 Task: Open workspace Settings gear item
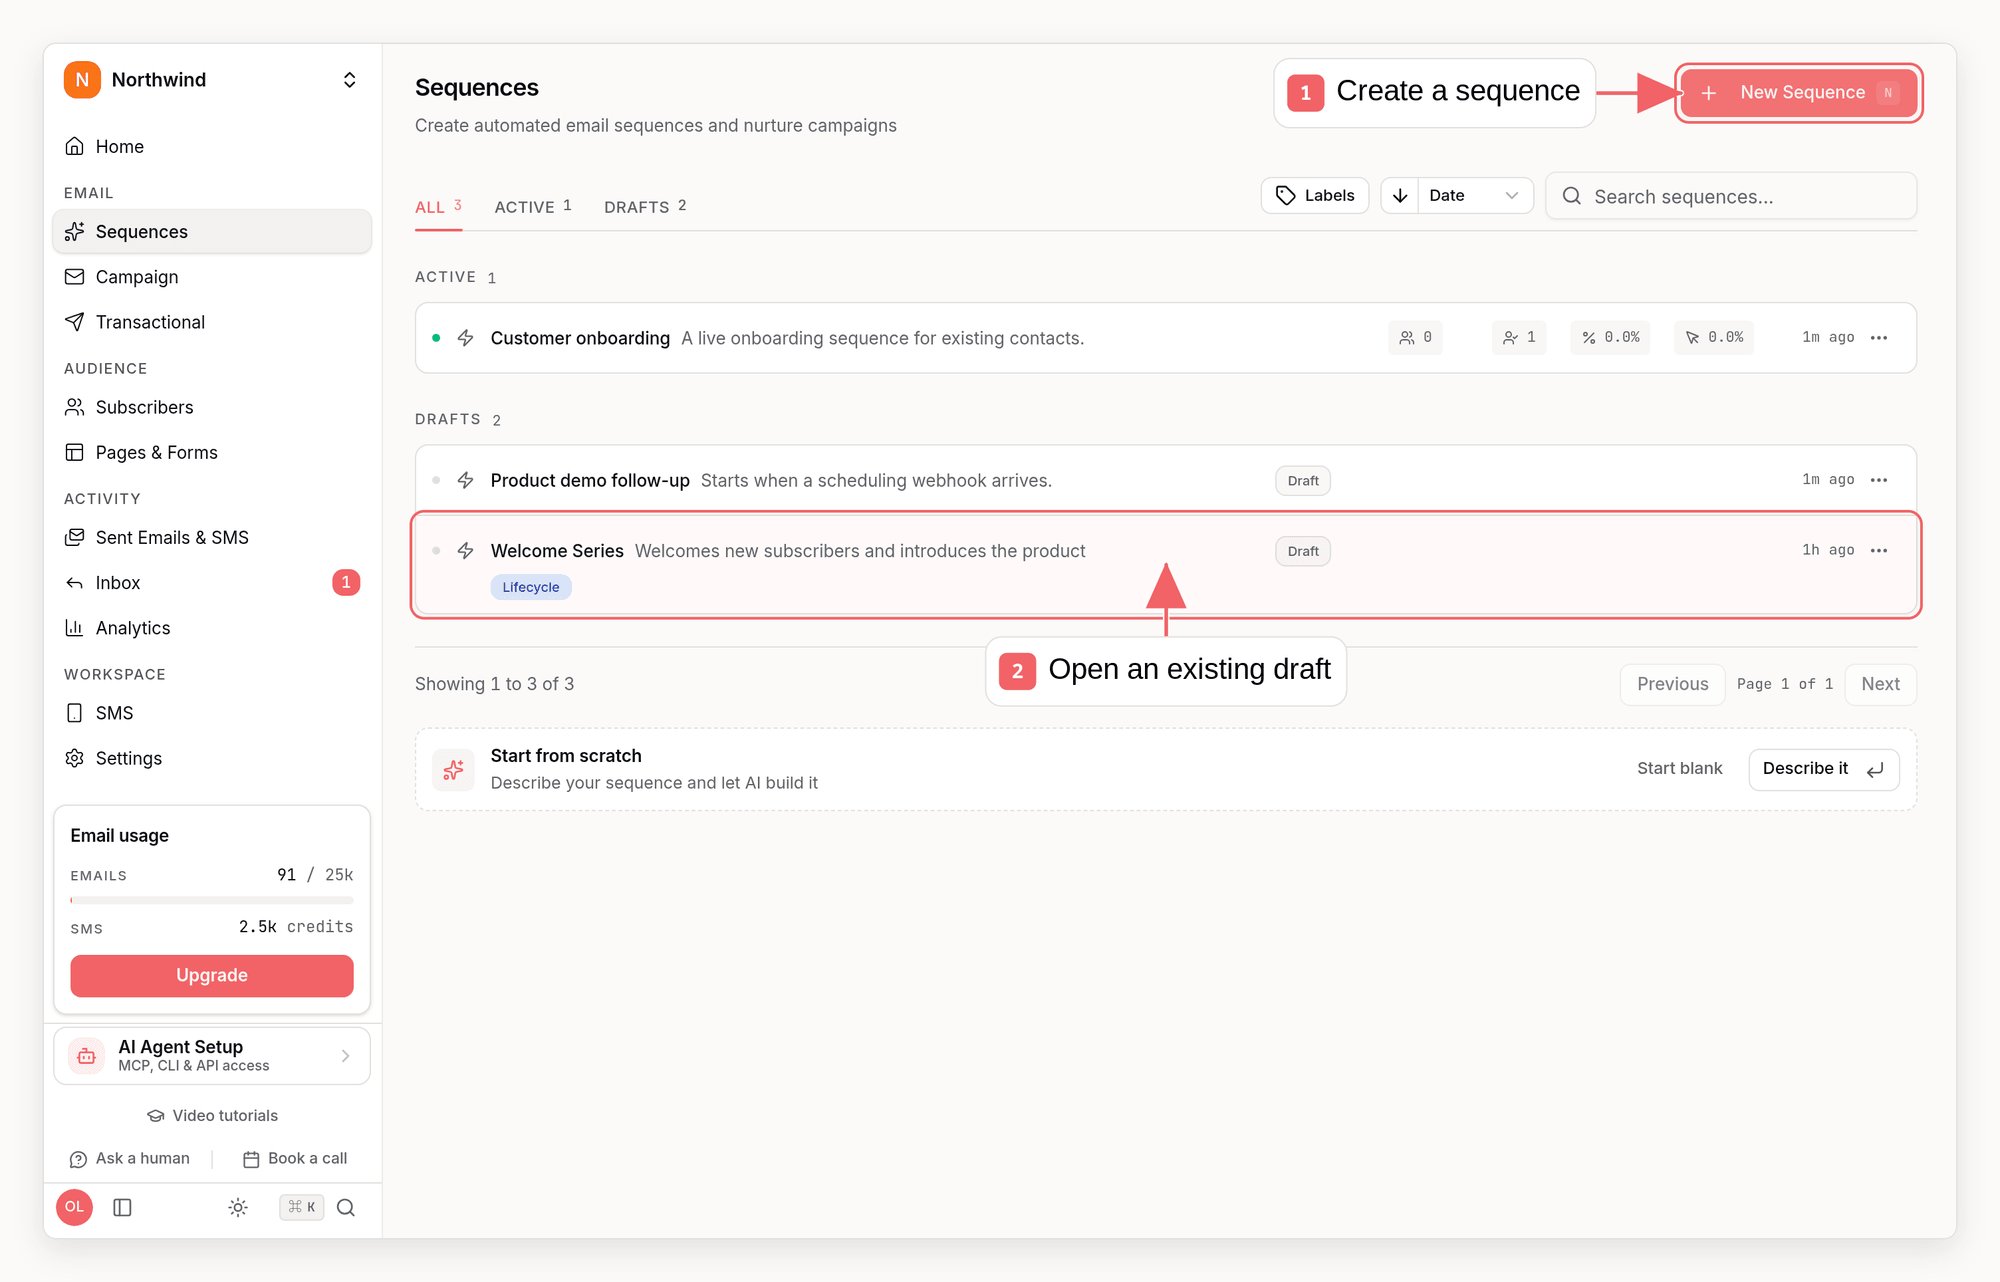coord(211,758)
